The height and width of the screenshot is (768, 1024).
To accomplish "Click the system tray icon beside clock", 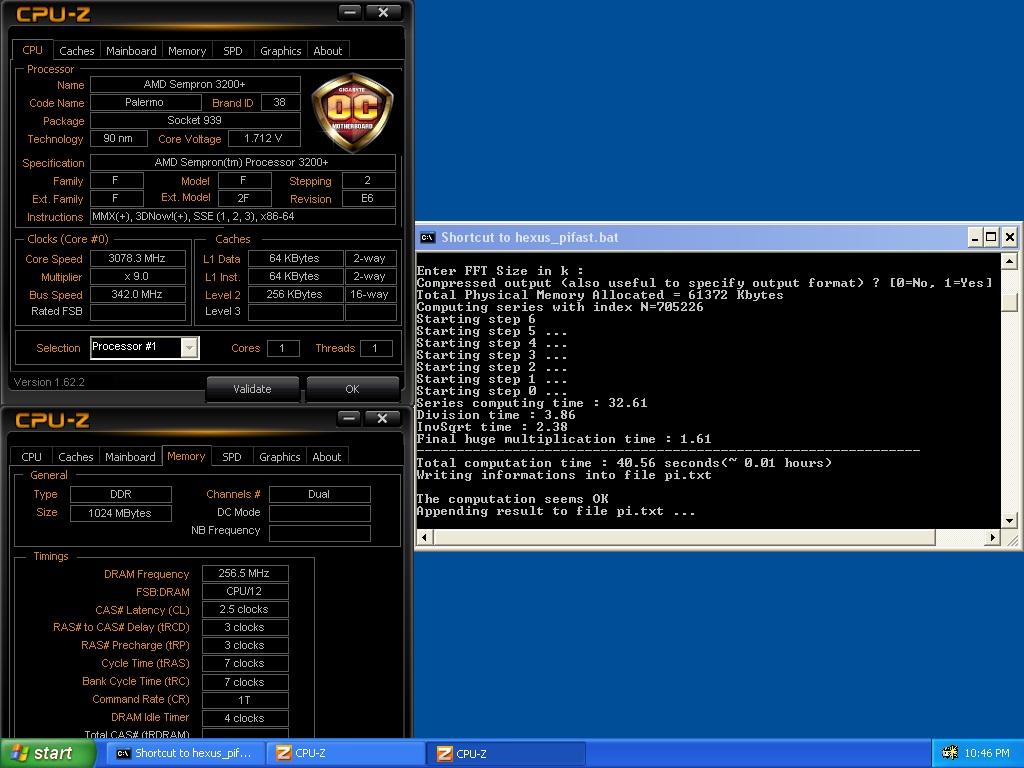I will [x=950, y=753].
